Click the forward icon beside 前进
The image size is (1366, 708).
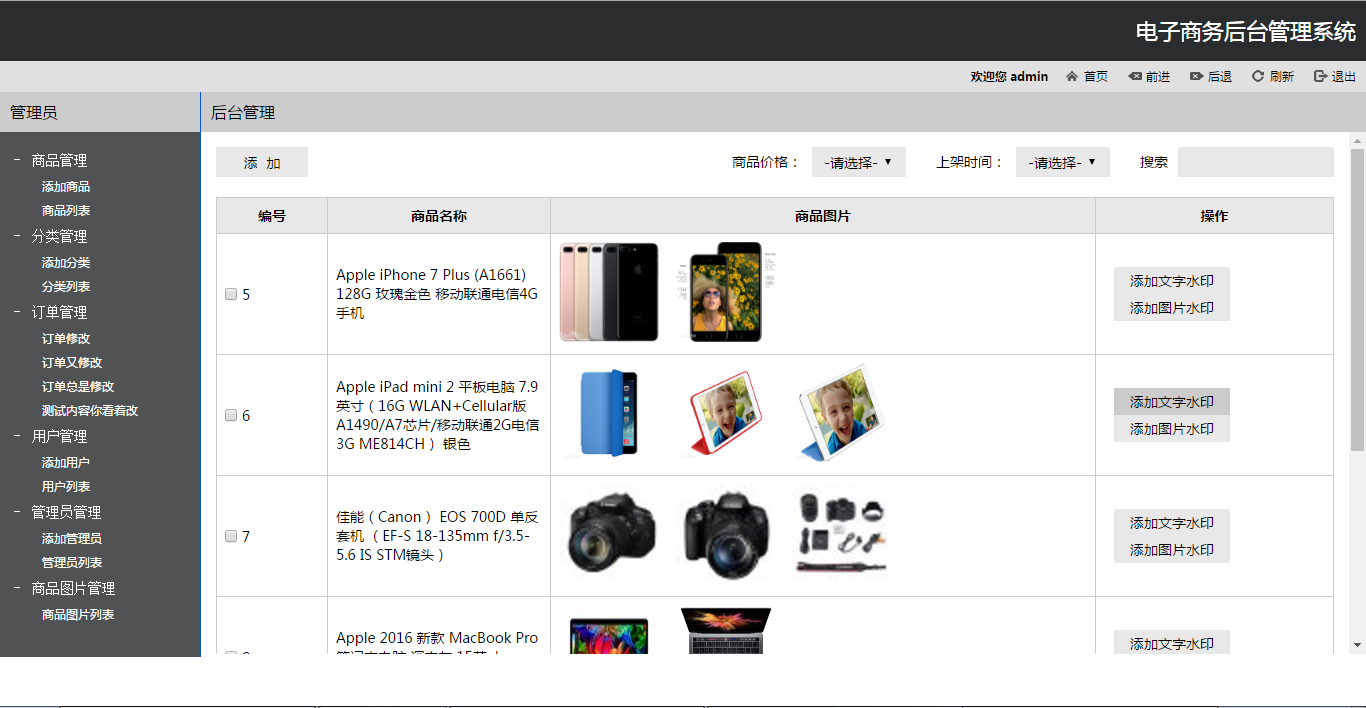1134,76
